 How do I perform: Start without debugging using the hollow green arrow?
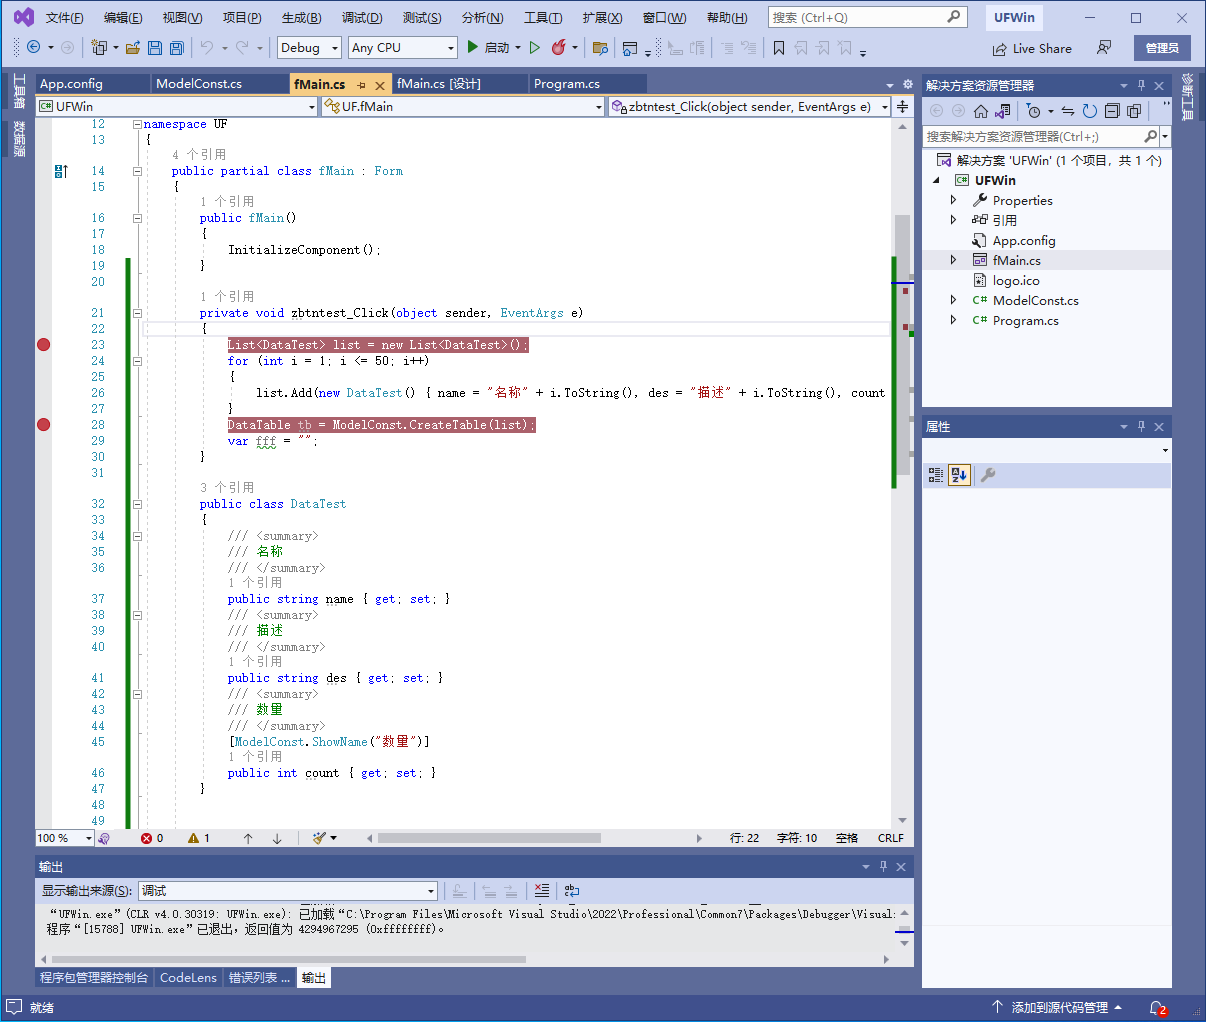(x=535, y=48)
